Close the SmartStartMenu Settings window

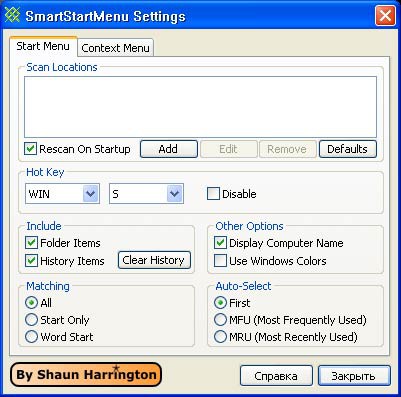[x=385, y=15]
